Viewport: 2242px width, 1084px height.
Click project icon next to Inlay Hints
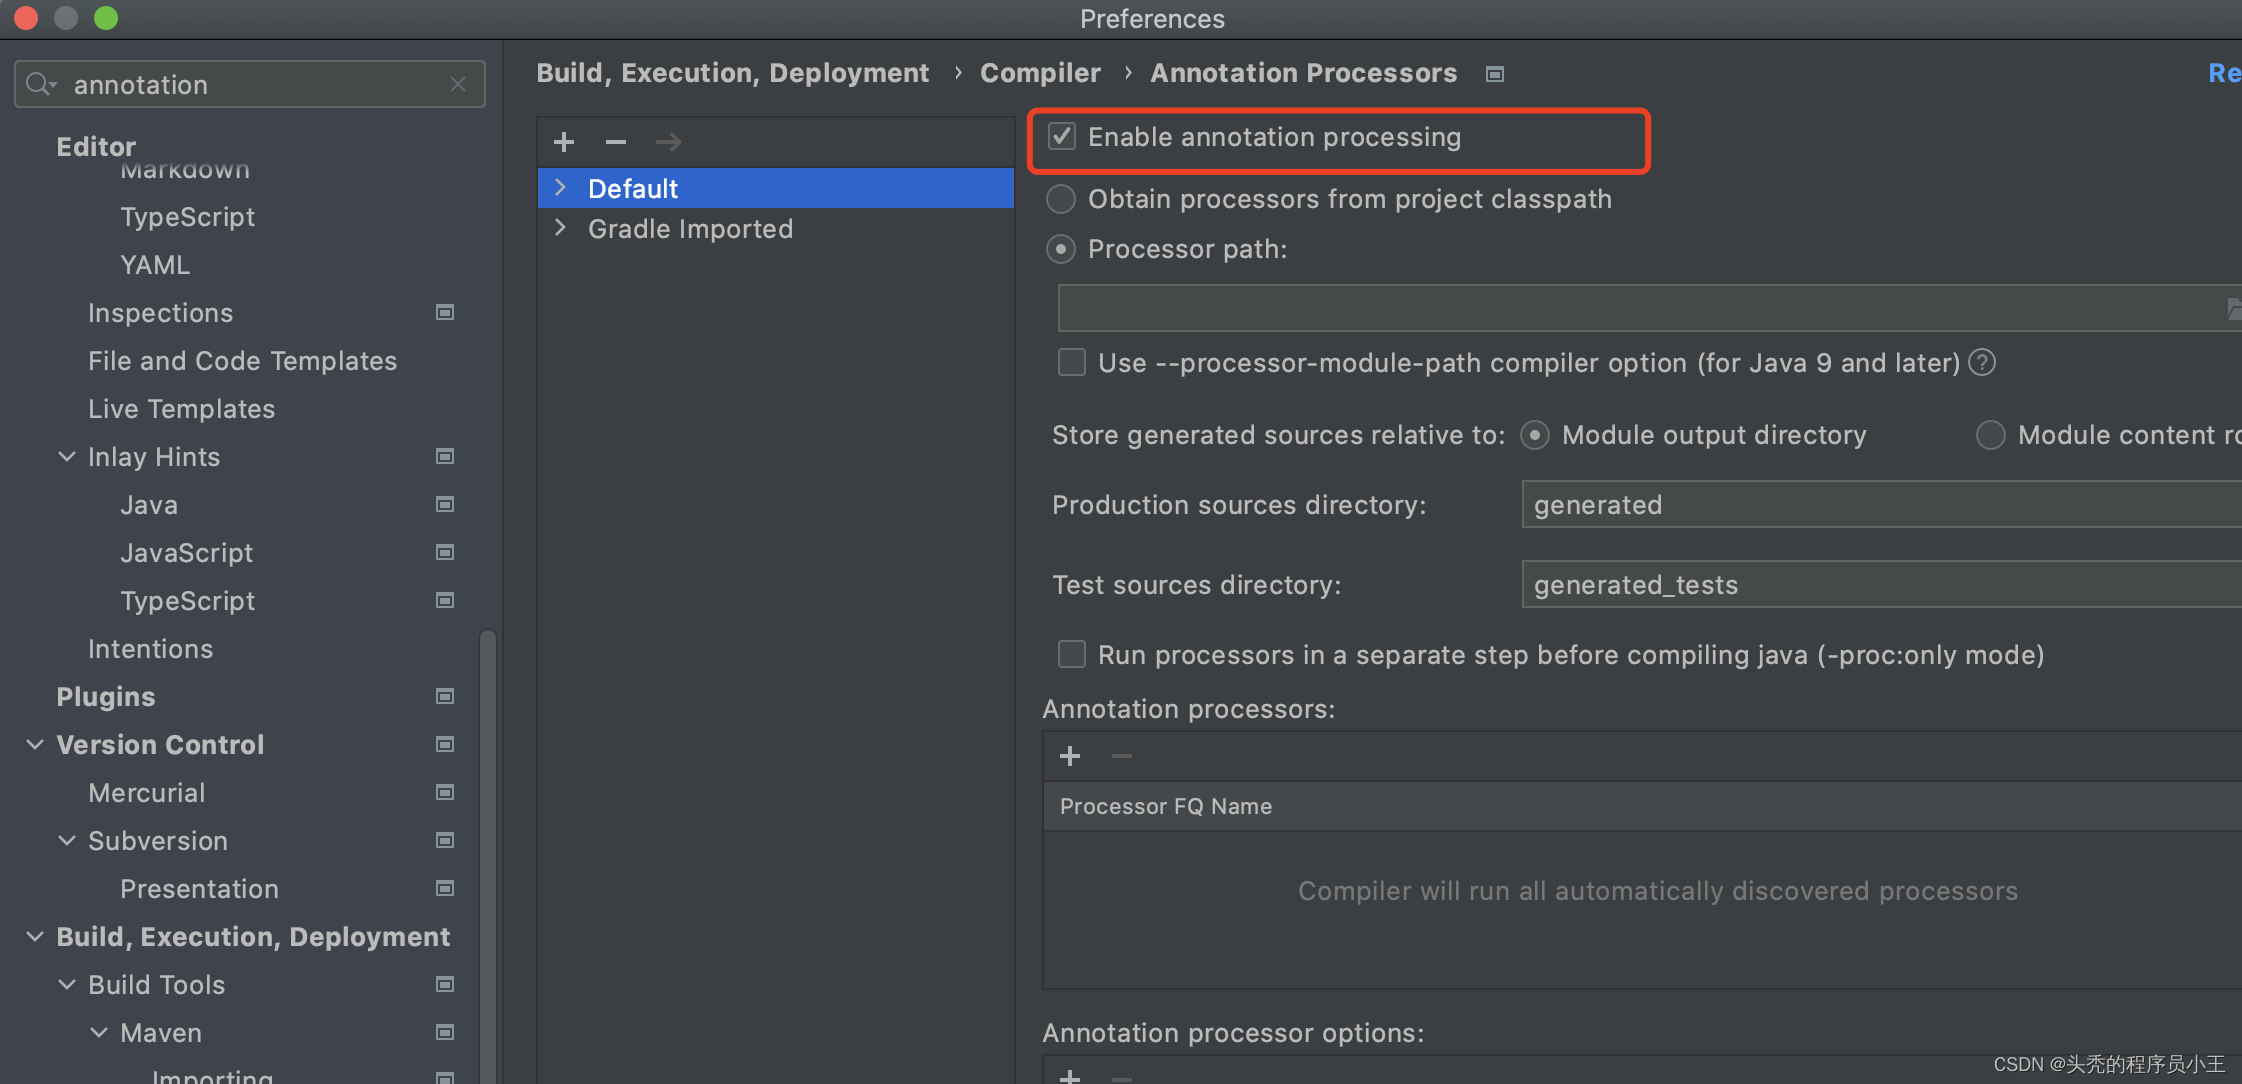pyautogui.click(x=445, y=456)
